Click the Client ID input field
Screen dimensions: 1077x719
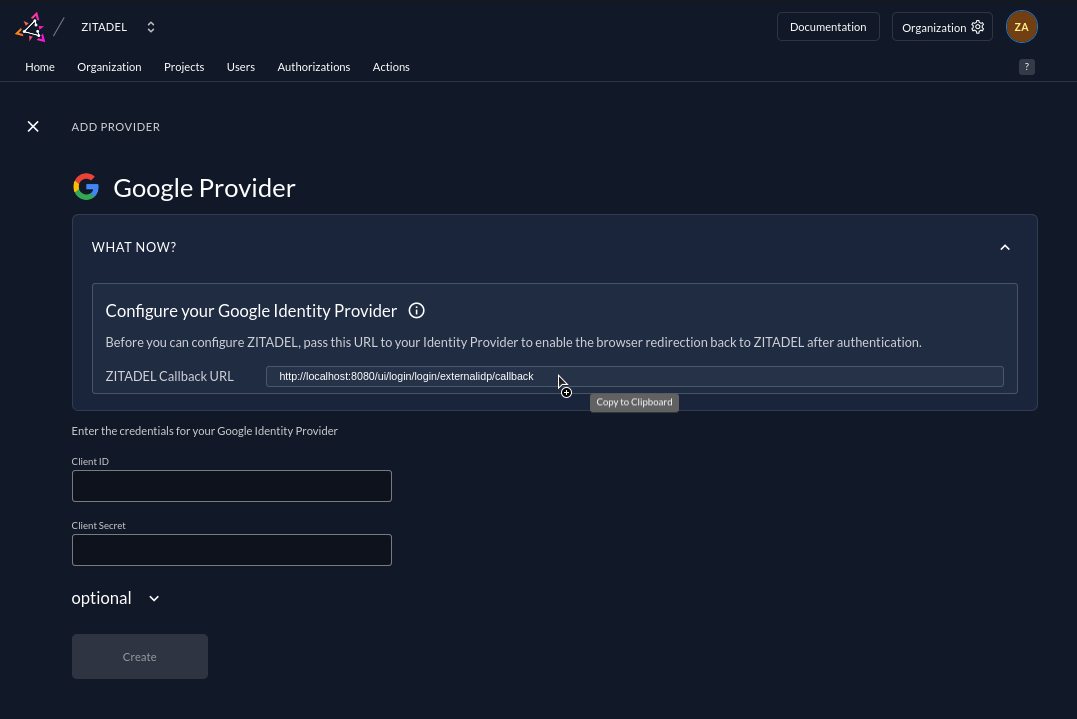point(231,486)
